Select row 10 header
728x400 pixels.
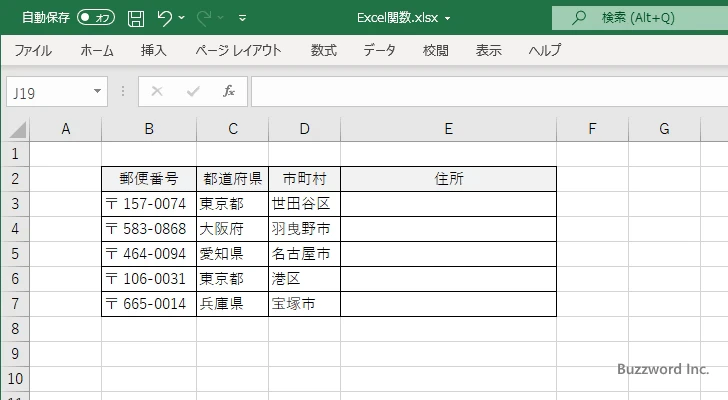pos(15,379)
